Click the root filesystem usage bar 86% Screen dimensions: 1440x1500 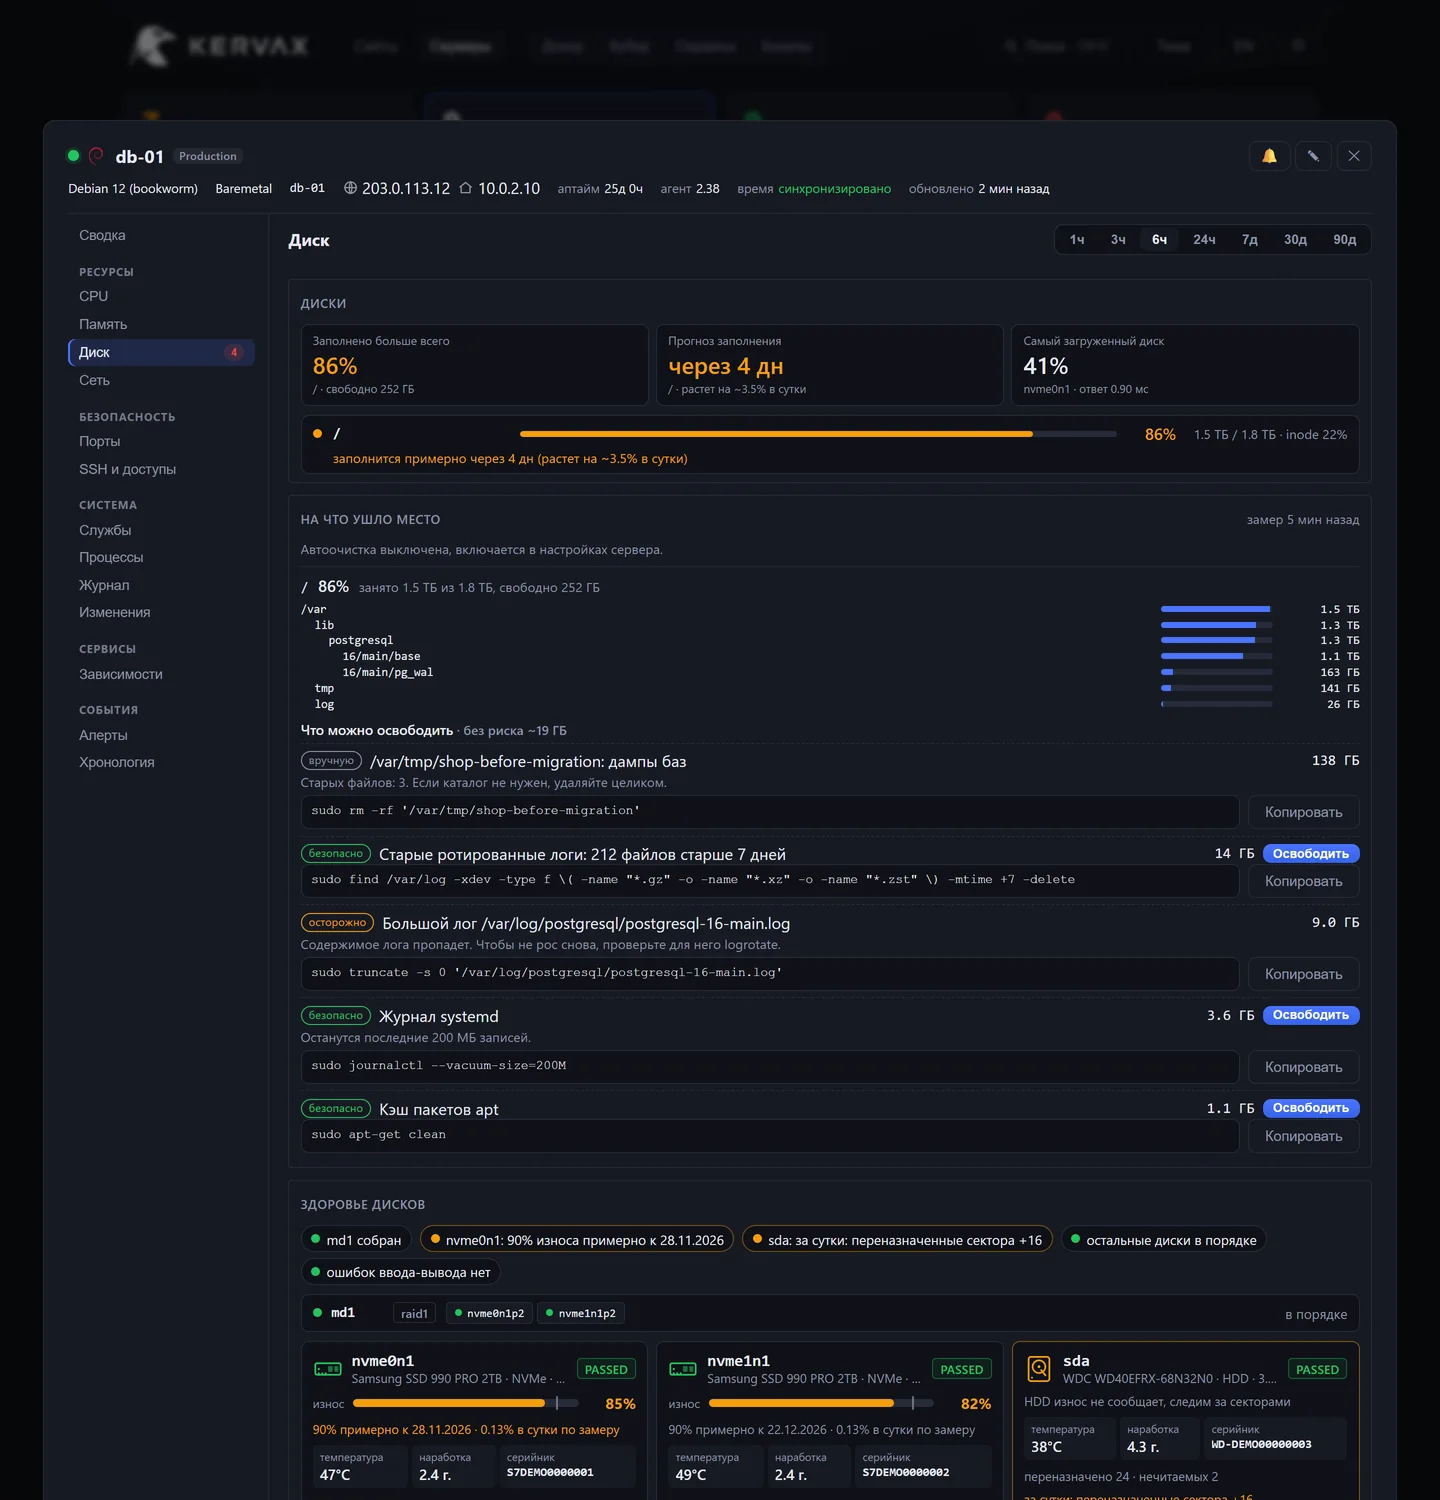coord(818,434)
